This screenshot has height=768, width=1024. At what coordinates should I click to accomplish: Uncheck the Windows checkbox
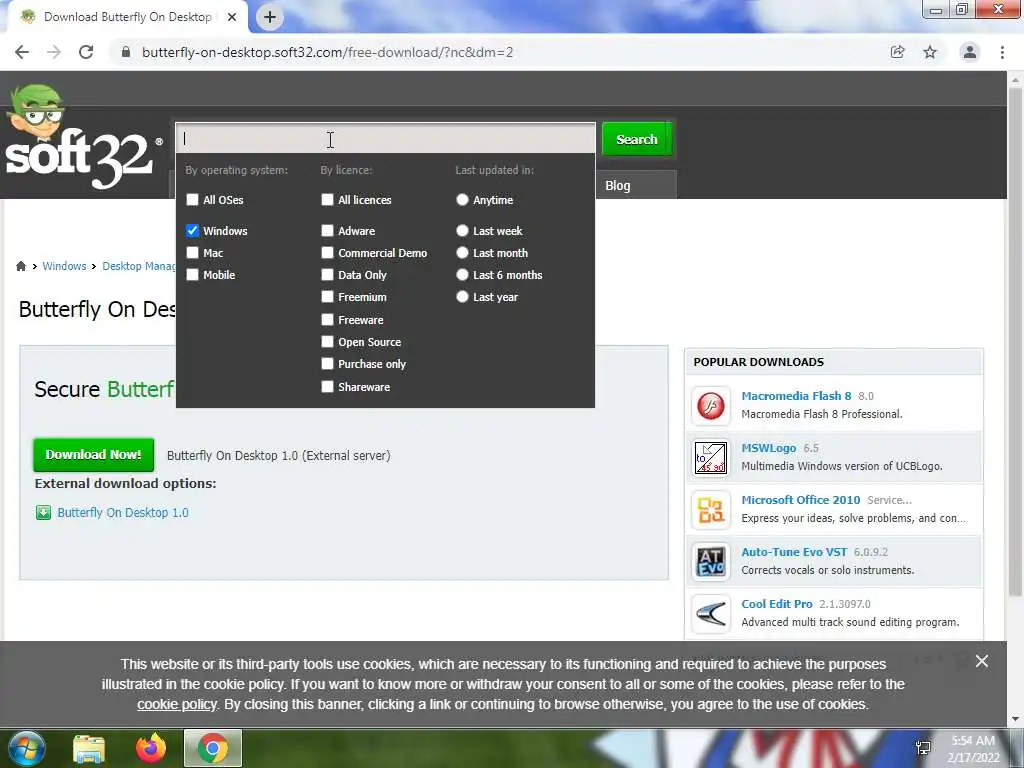(x=192, y=231)
